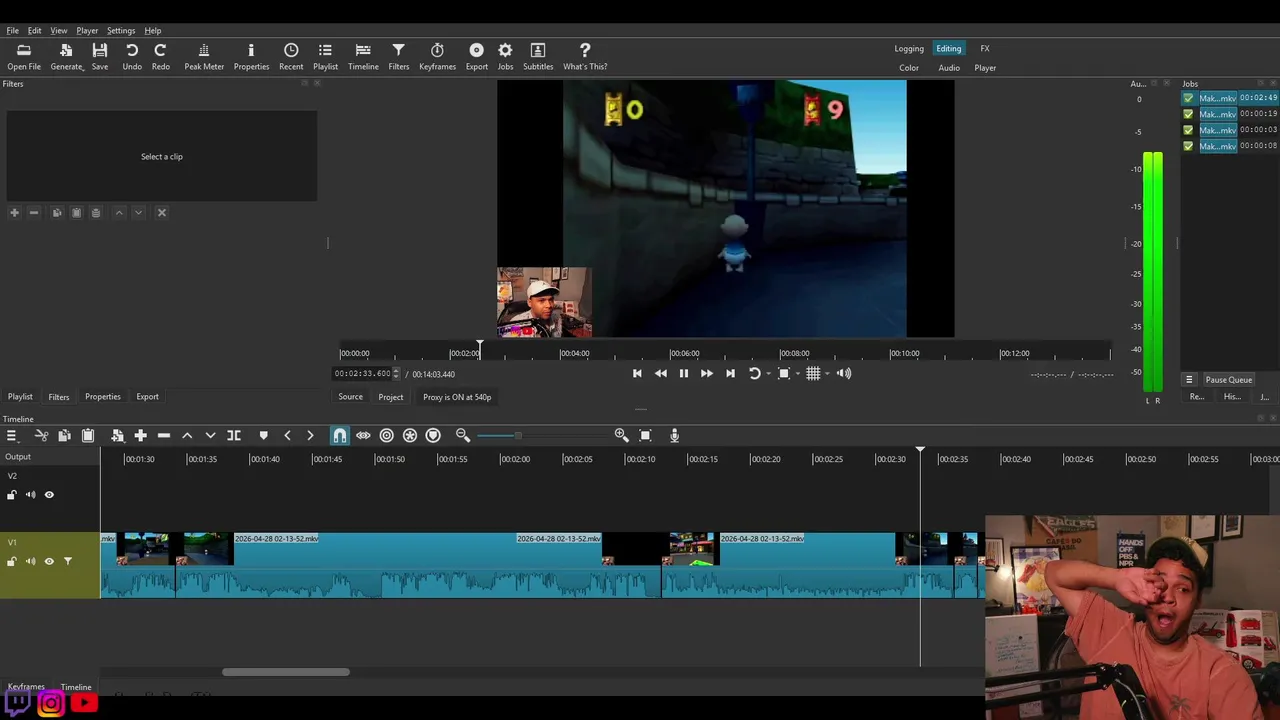Click the player volume speaker icon

(x=844, y=373)
